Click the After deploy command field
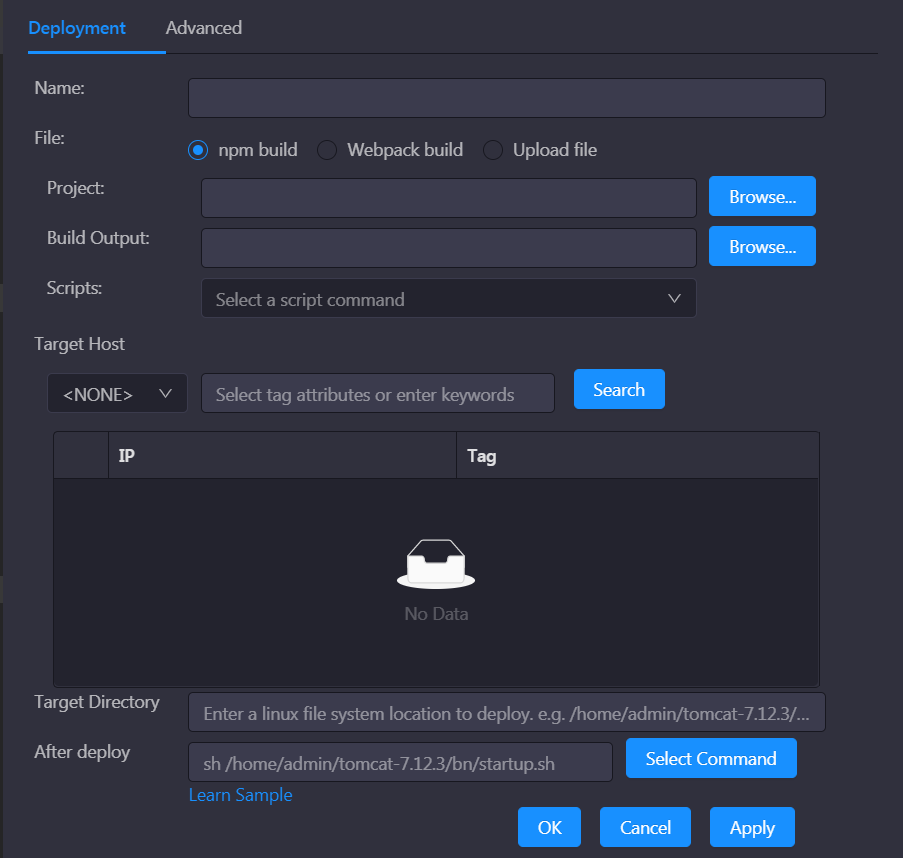The width and height of the screenshot is (903, 858). 400,763
